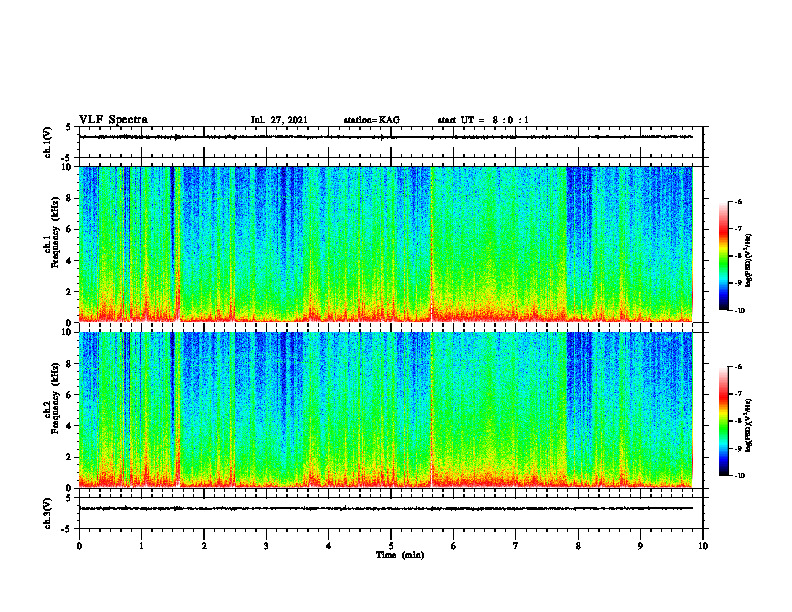Click the "ch.2 Frequency (kHz)" axis label
Screen dimensions: 792x612
coord(53,398)
